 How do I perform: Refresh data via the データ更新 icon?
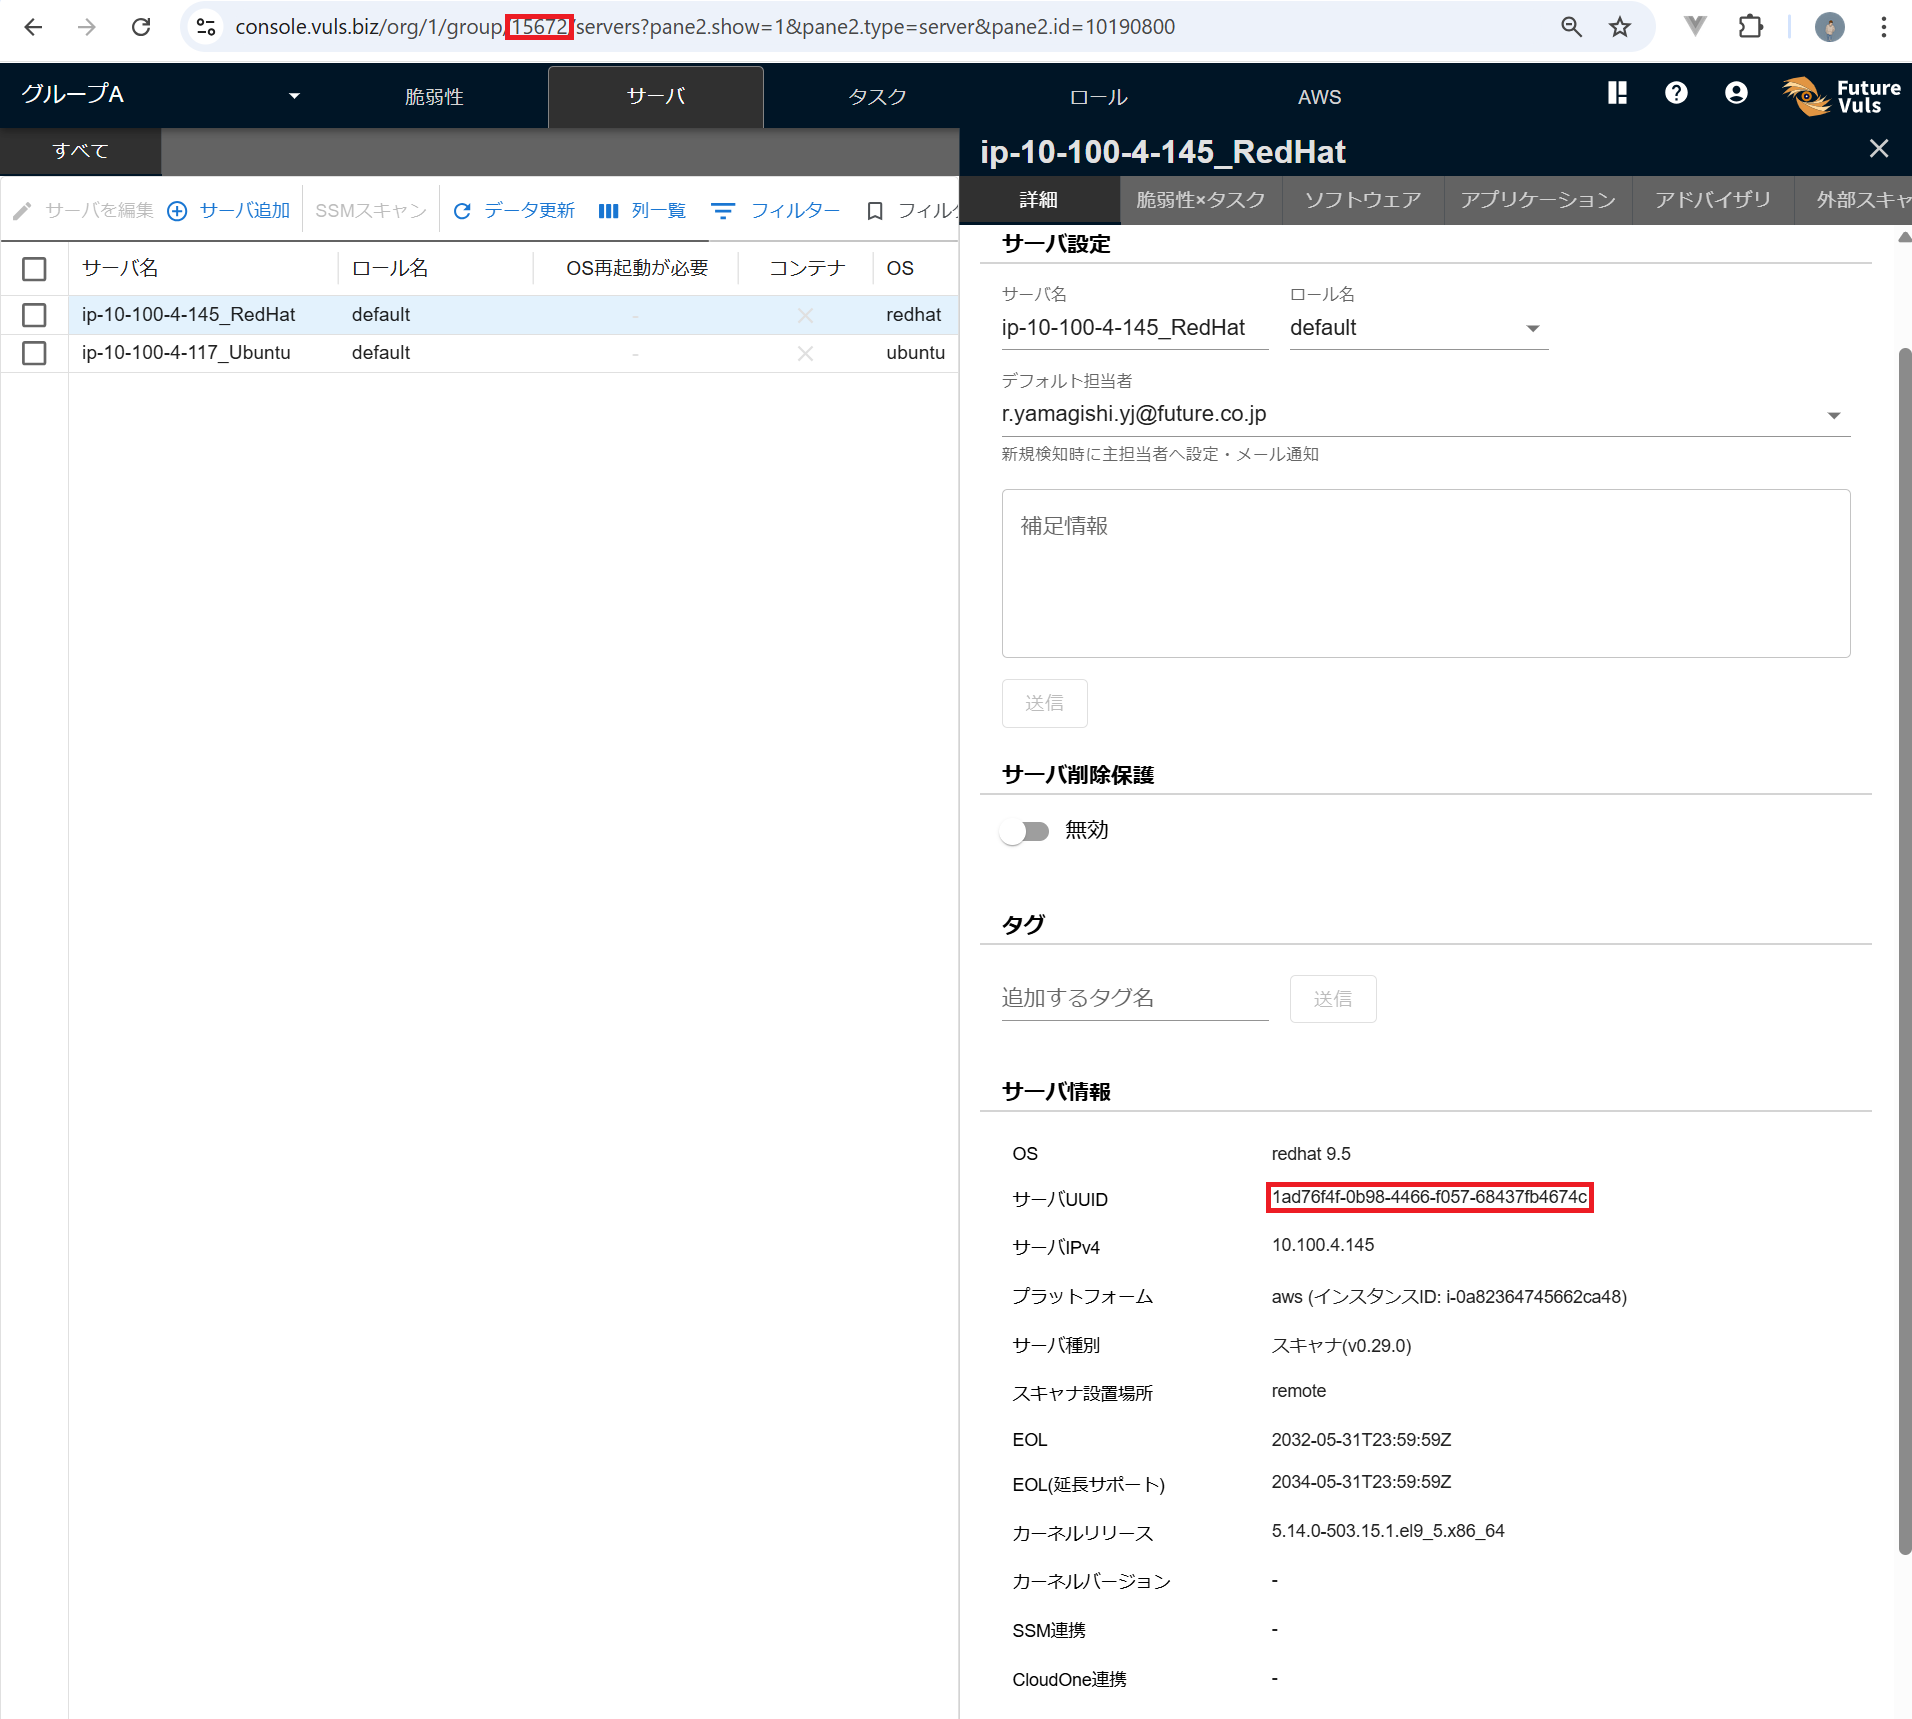pyautogui.click(x=463, y=211)
